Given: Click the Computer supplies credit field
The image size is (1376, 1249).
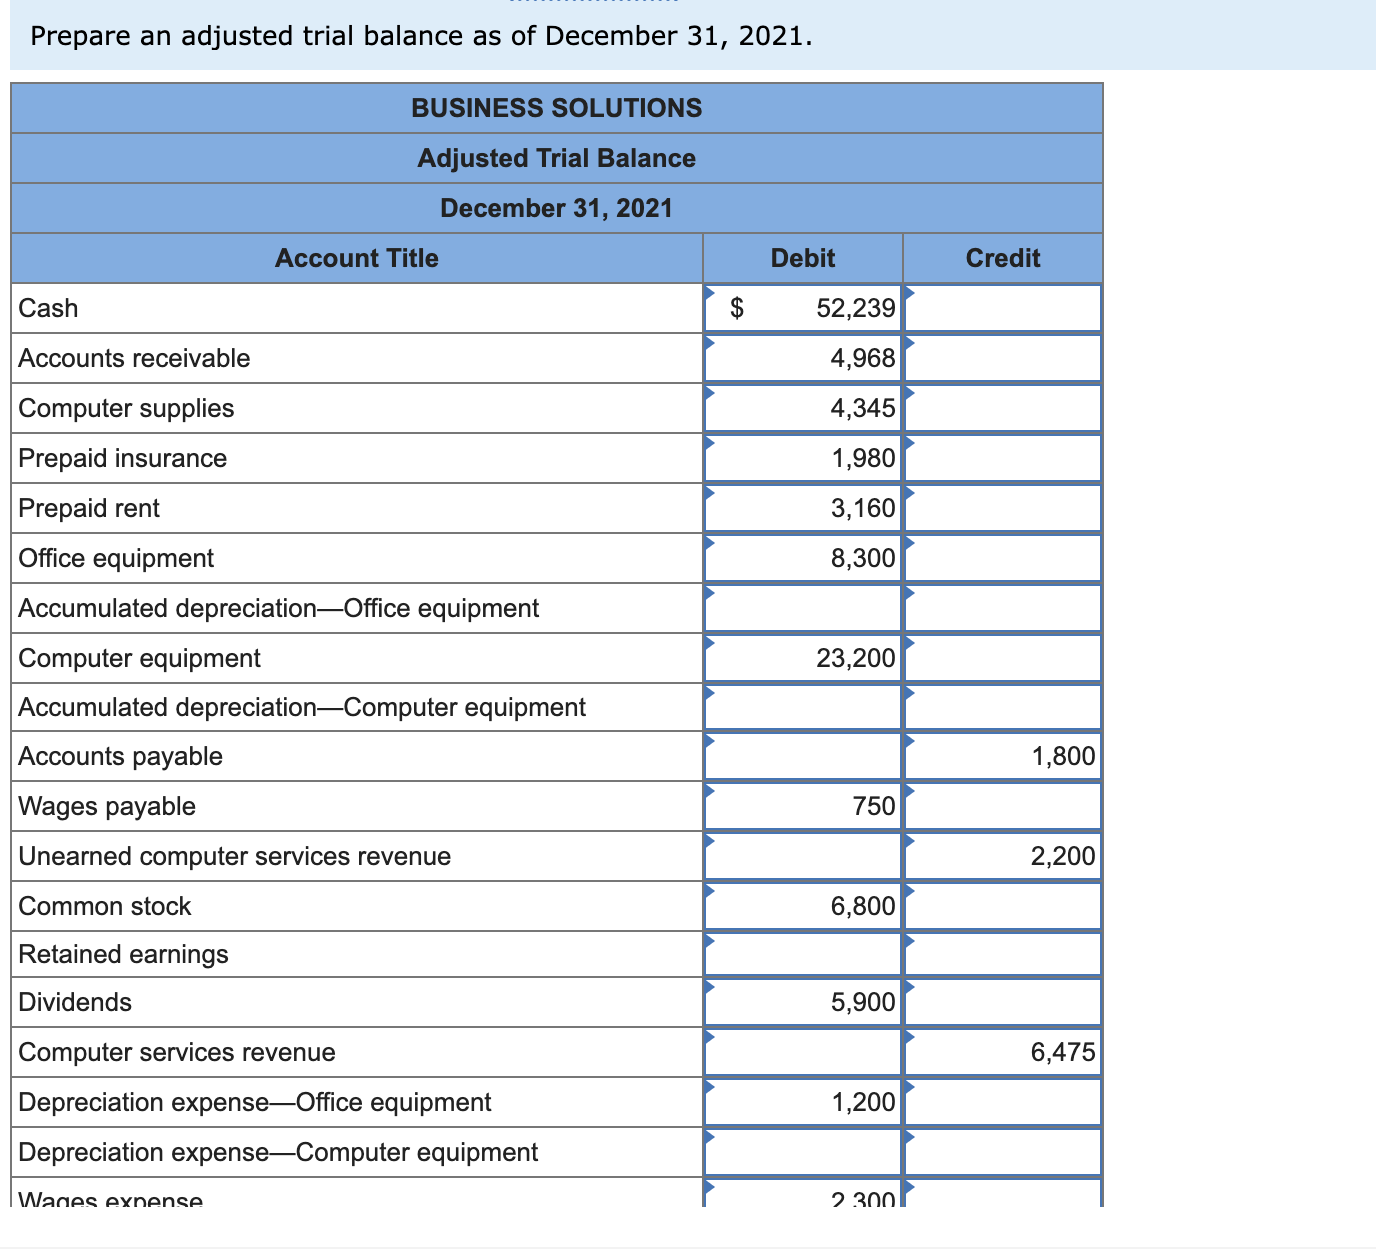Looking at the screenshot, I should pos(1003,408).
